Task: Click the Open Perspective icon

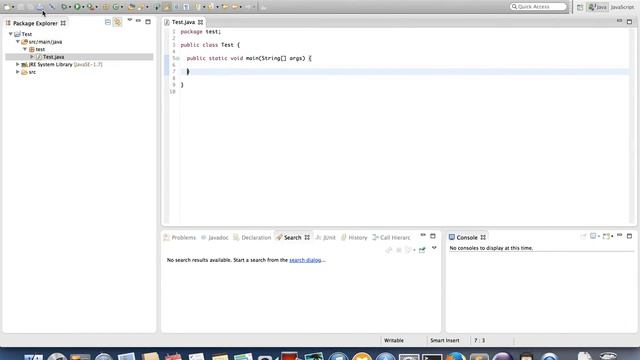Action: [x=580, y=7]
